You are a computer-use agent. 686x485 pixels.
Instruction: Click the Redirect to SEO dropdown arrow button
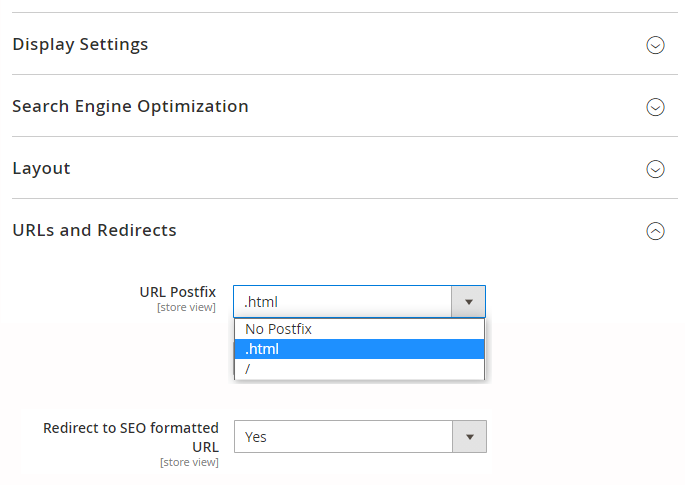pos(469,437)
